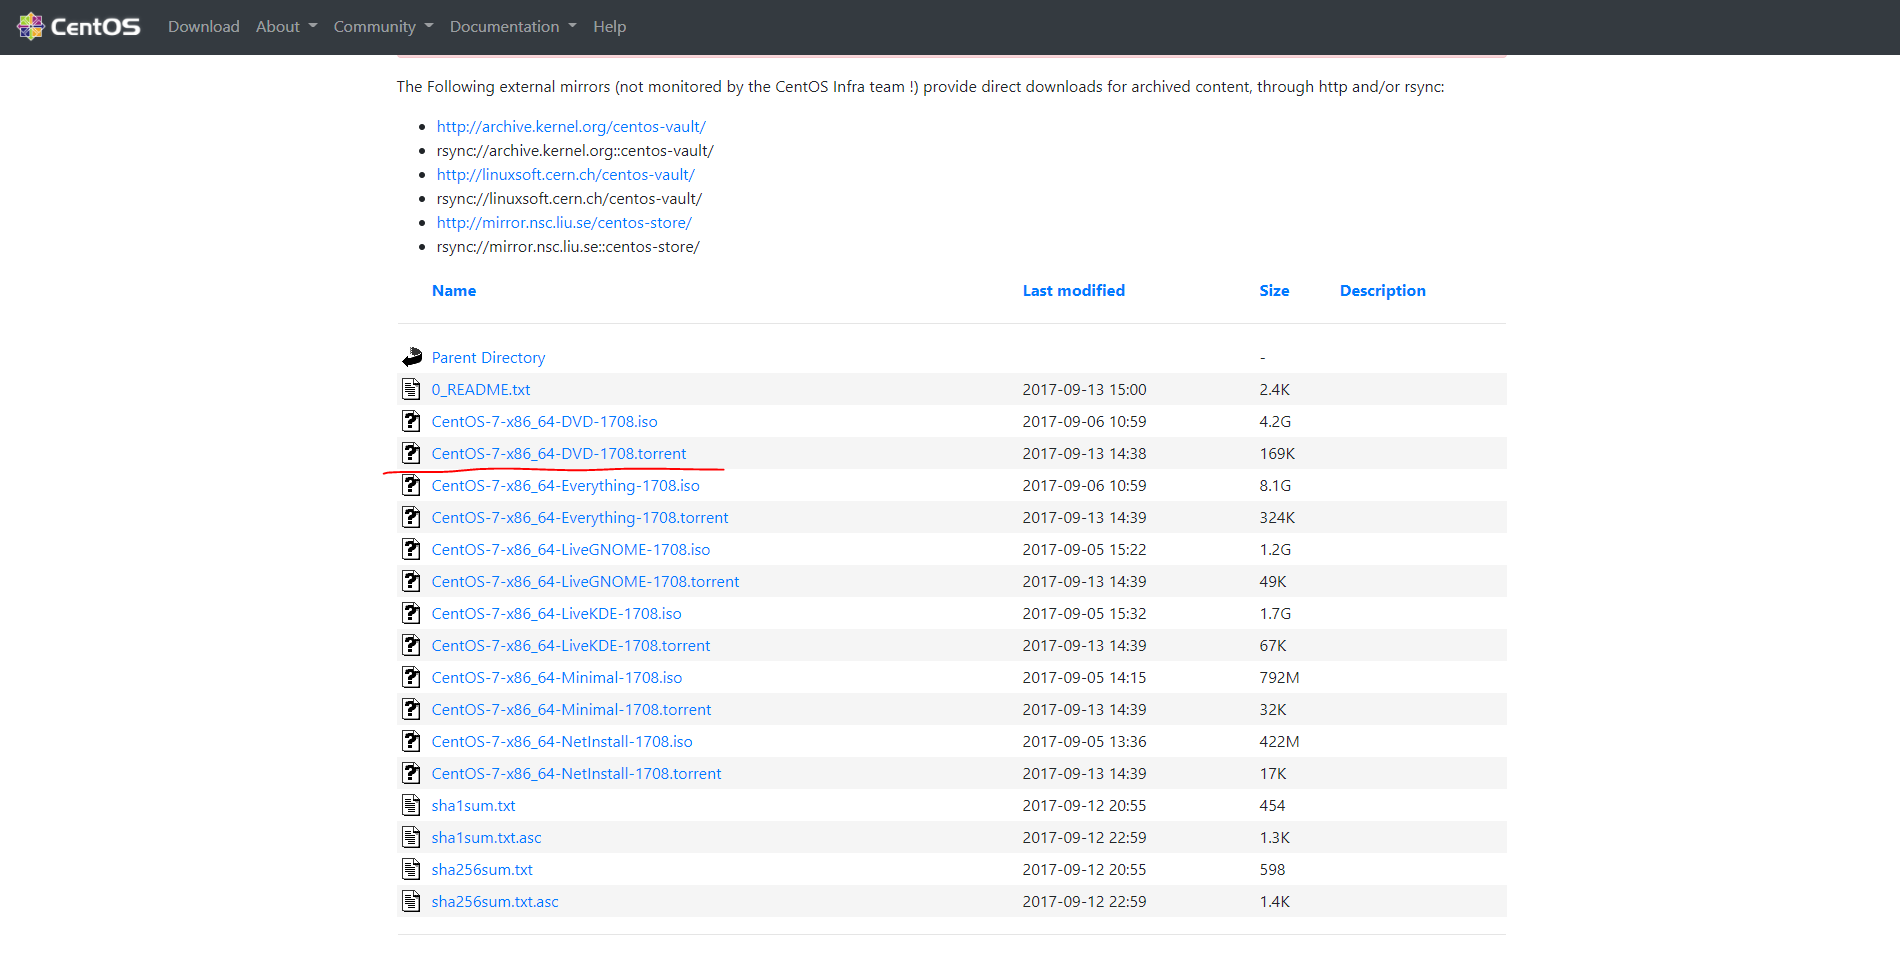Download CentOS-7-x86_64-LiveGNOME-1708.torrent

point(586,581)
